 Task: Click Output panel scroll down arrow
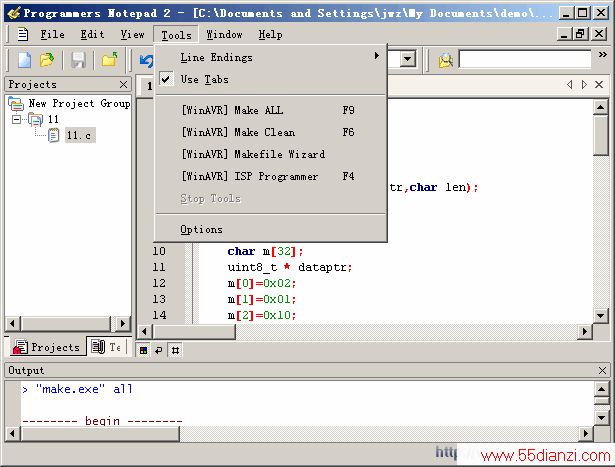point(602,418)
